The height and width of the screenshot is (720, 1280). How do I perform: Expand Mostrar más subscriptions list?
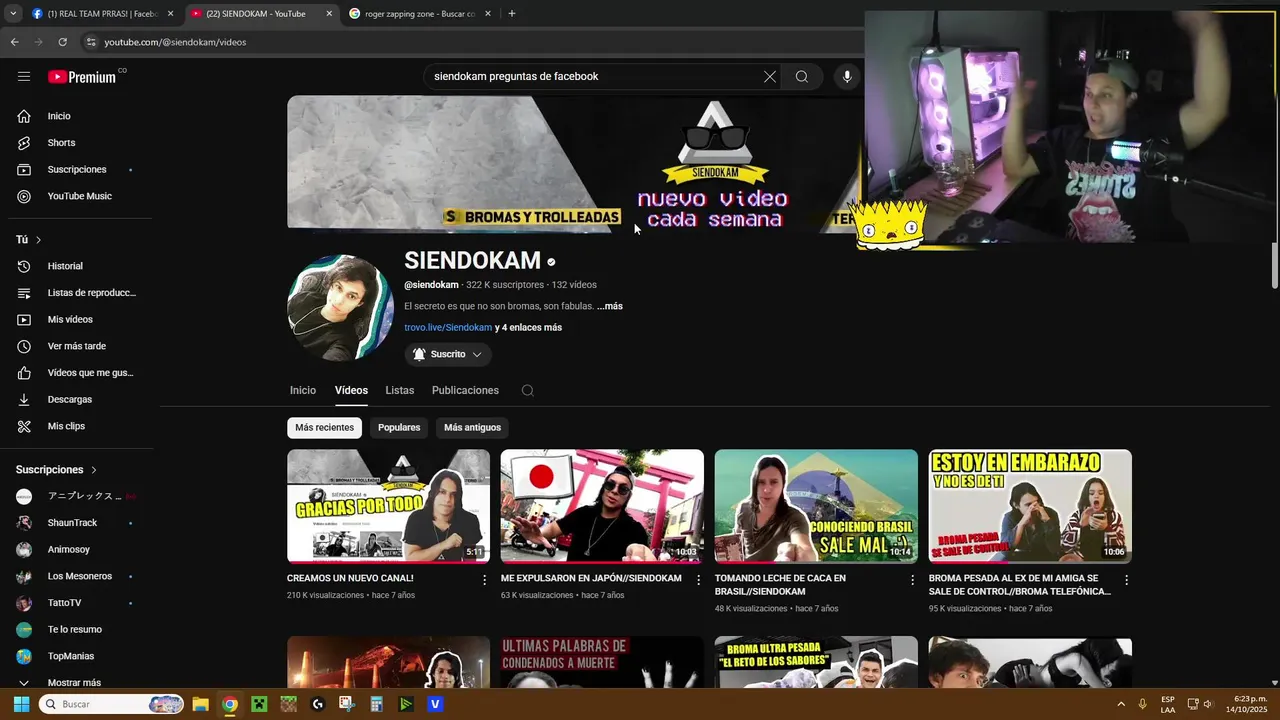(x=76, y=682)
